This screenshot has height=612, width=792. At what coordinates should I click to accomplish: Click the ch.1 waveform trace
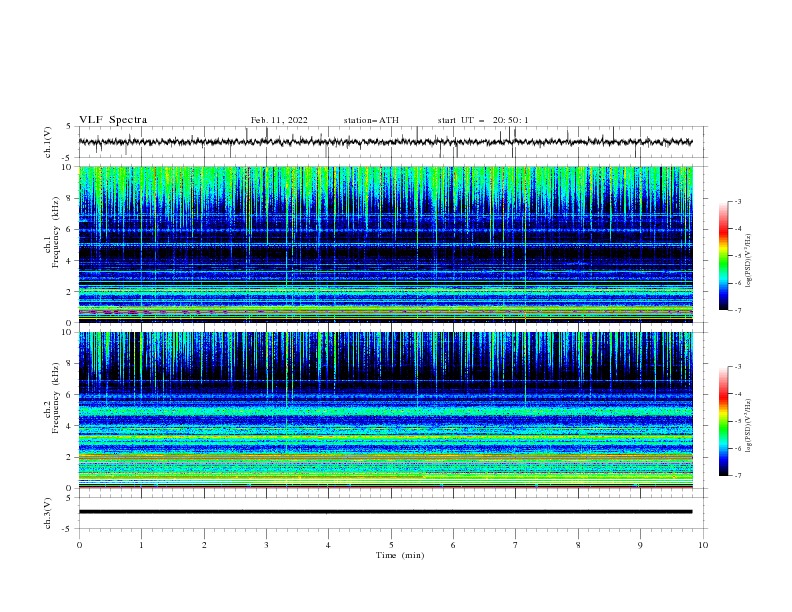coord(385,142)
